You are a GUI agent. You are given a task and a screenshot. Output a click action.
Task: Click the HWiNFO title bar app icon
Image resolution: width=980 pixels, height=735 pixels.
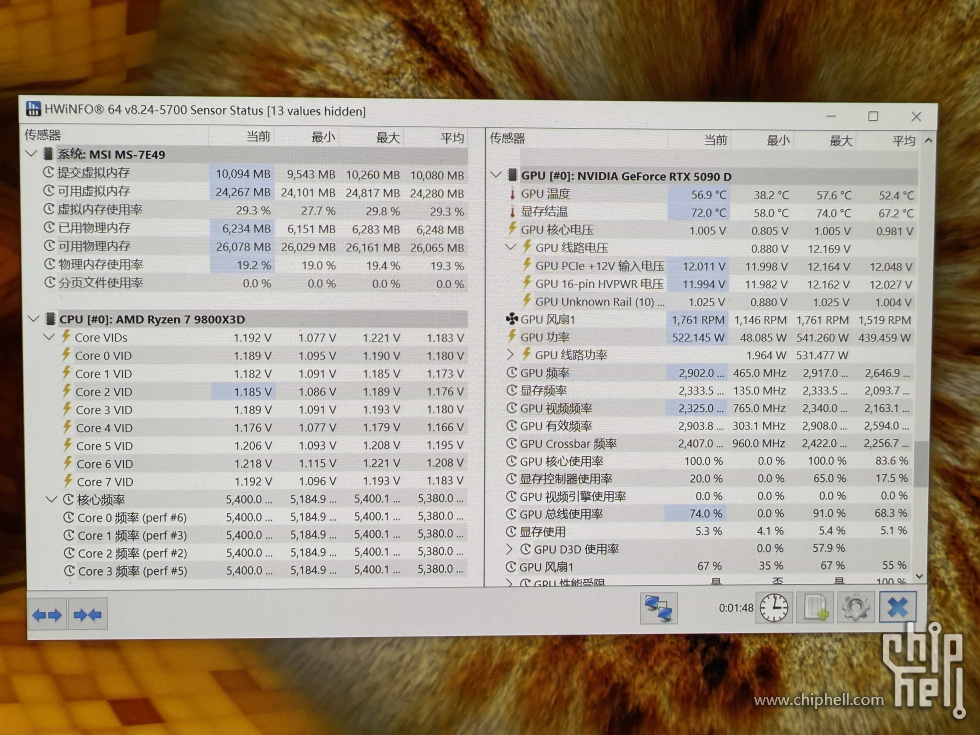click(x=33, y=109)
